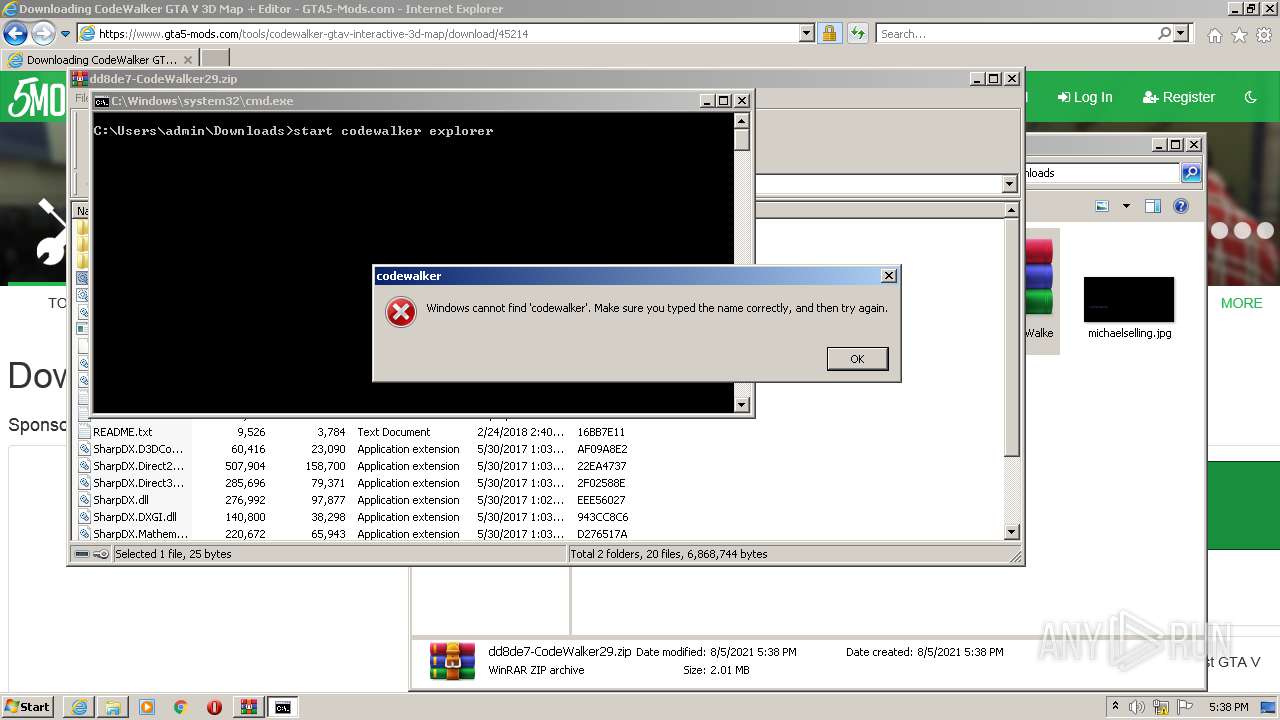Screen dimensions: 1280x720
Task: Expand the address bar autocomplete dropdown
Action: pyautogui.click(x=807, y=33)
